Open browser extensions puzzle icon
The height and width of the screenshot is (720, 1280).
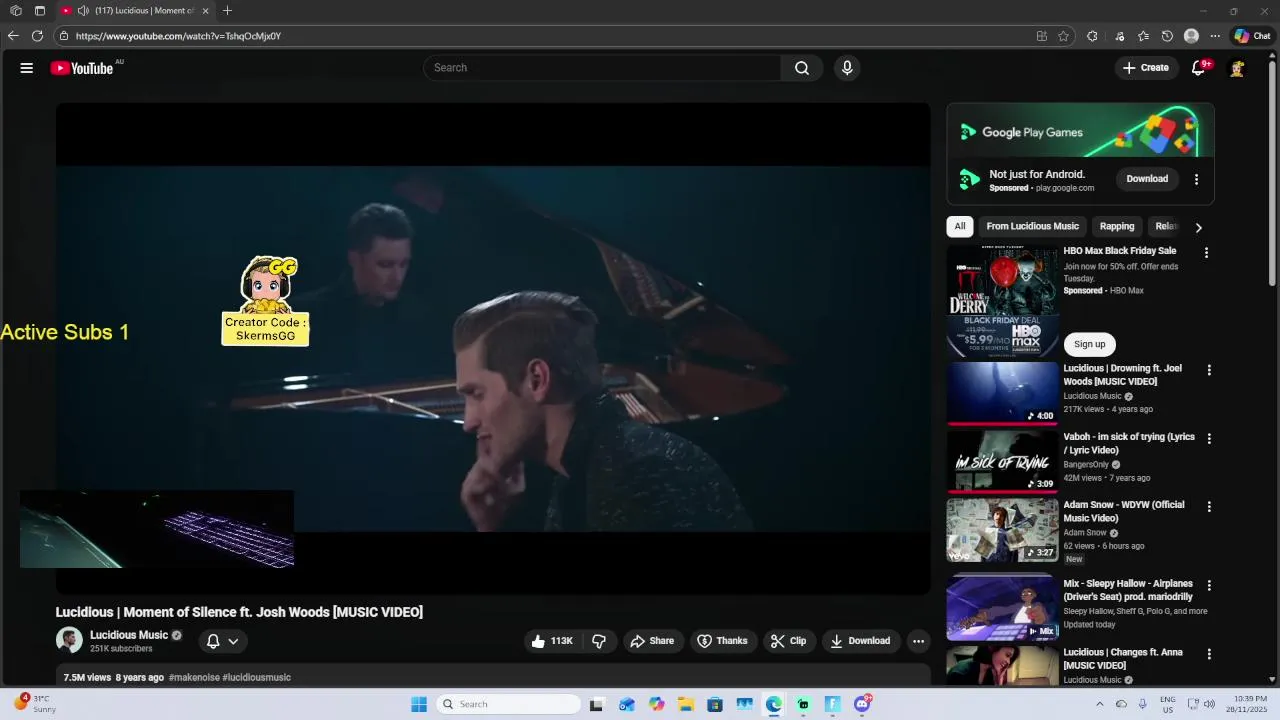click(1092, 36)
